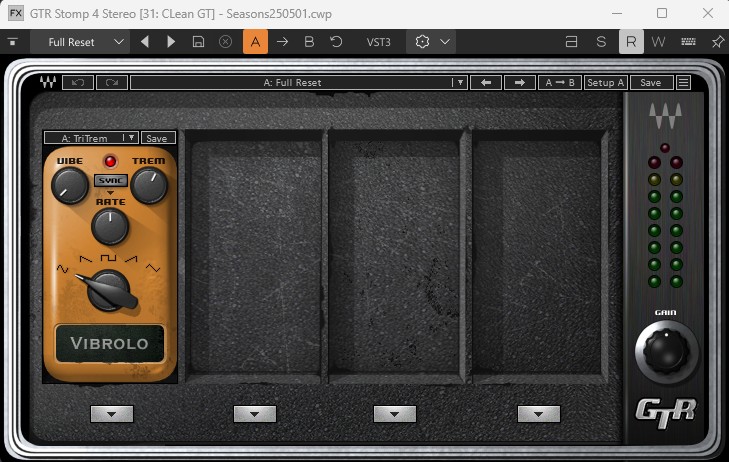Minimize the GTR Stomp window
729x462 pixels.
click(617, 13)
